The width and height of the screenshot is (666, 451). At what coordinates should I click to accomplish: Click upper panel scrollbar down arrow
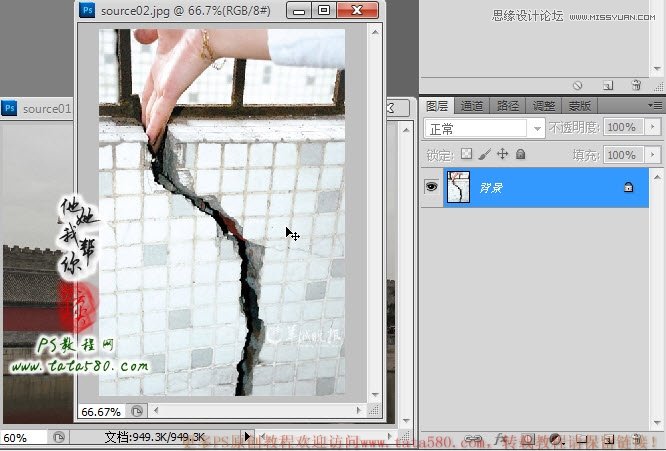pos(657,68)
